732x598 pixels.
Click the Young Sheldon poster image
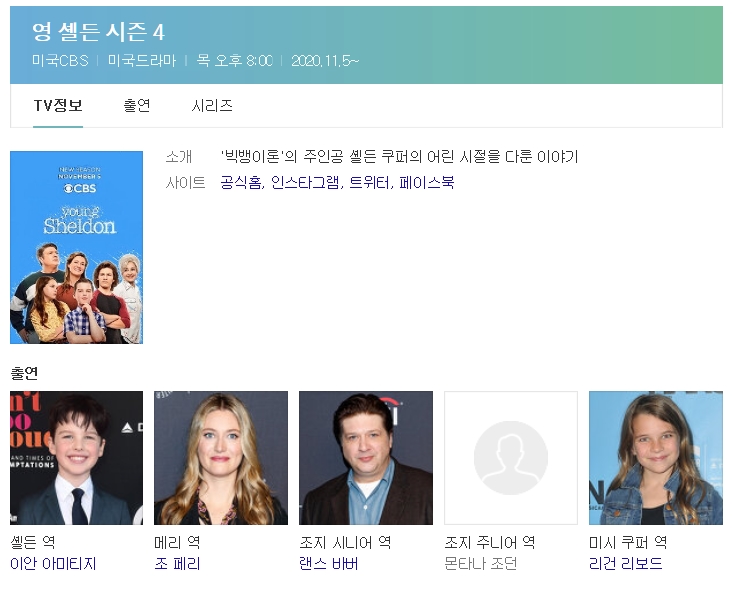click(77, 247)
